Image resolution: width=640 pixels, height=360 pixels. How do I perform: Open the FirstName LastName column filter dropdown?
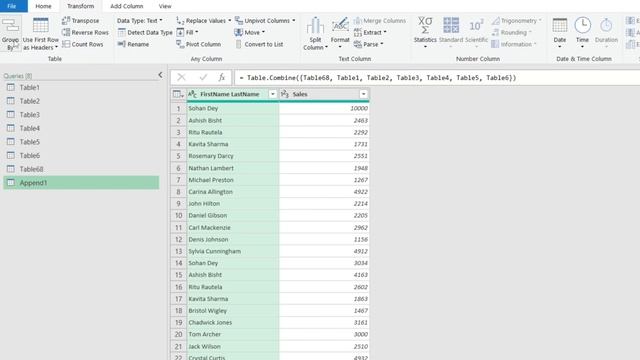click(x=272, y=94)
